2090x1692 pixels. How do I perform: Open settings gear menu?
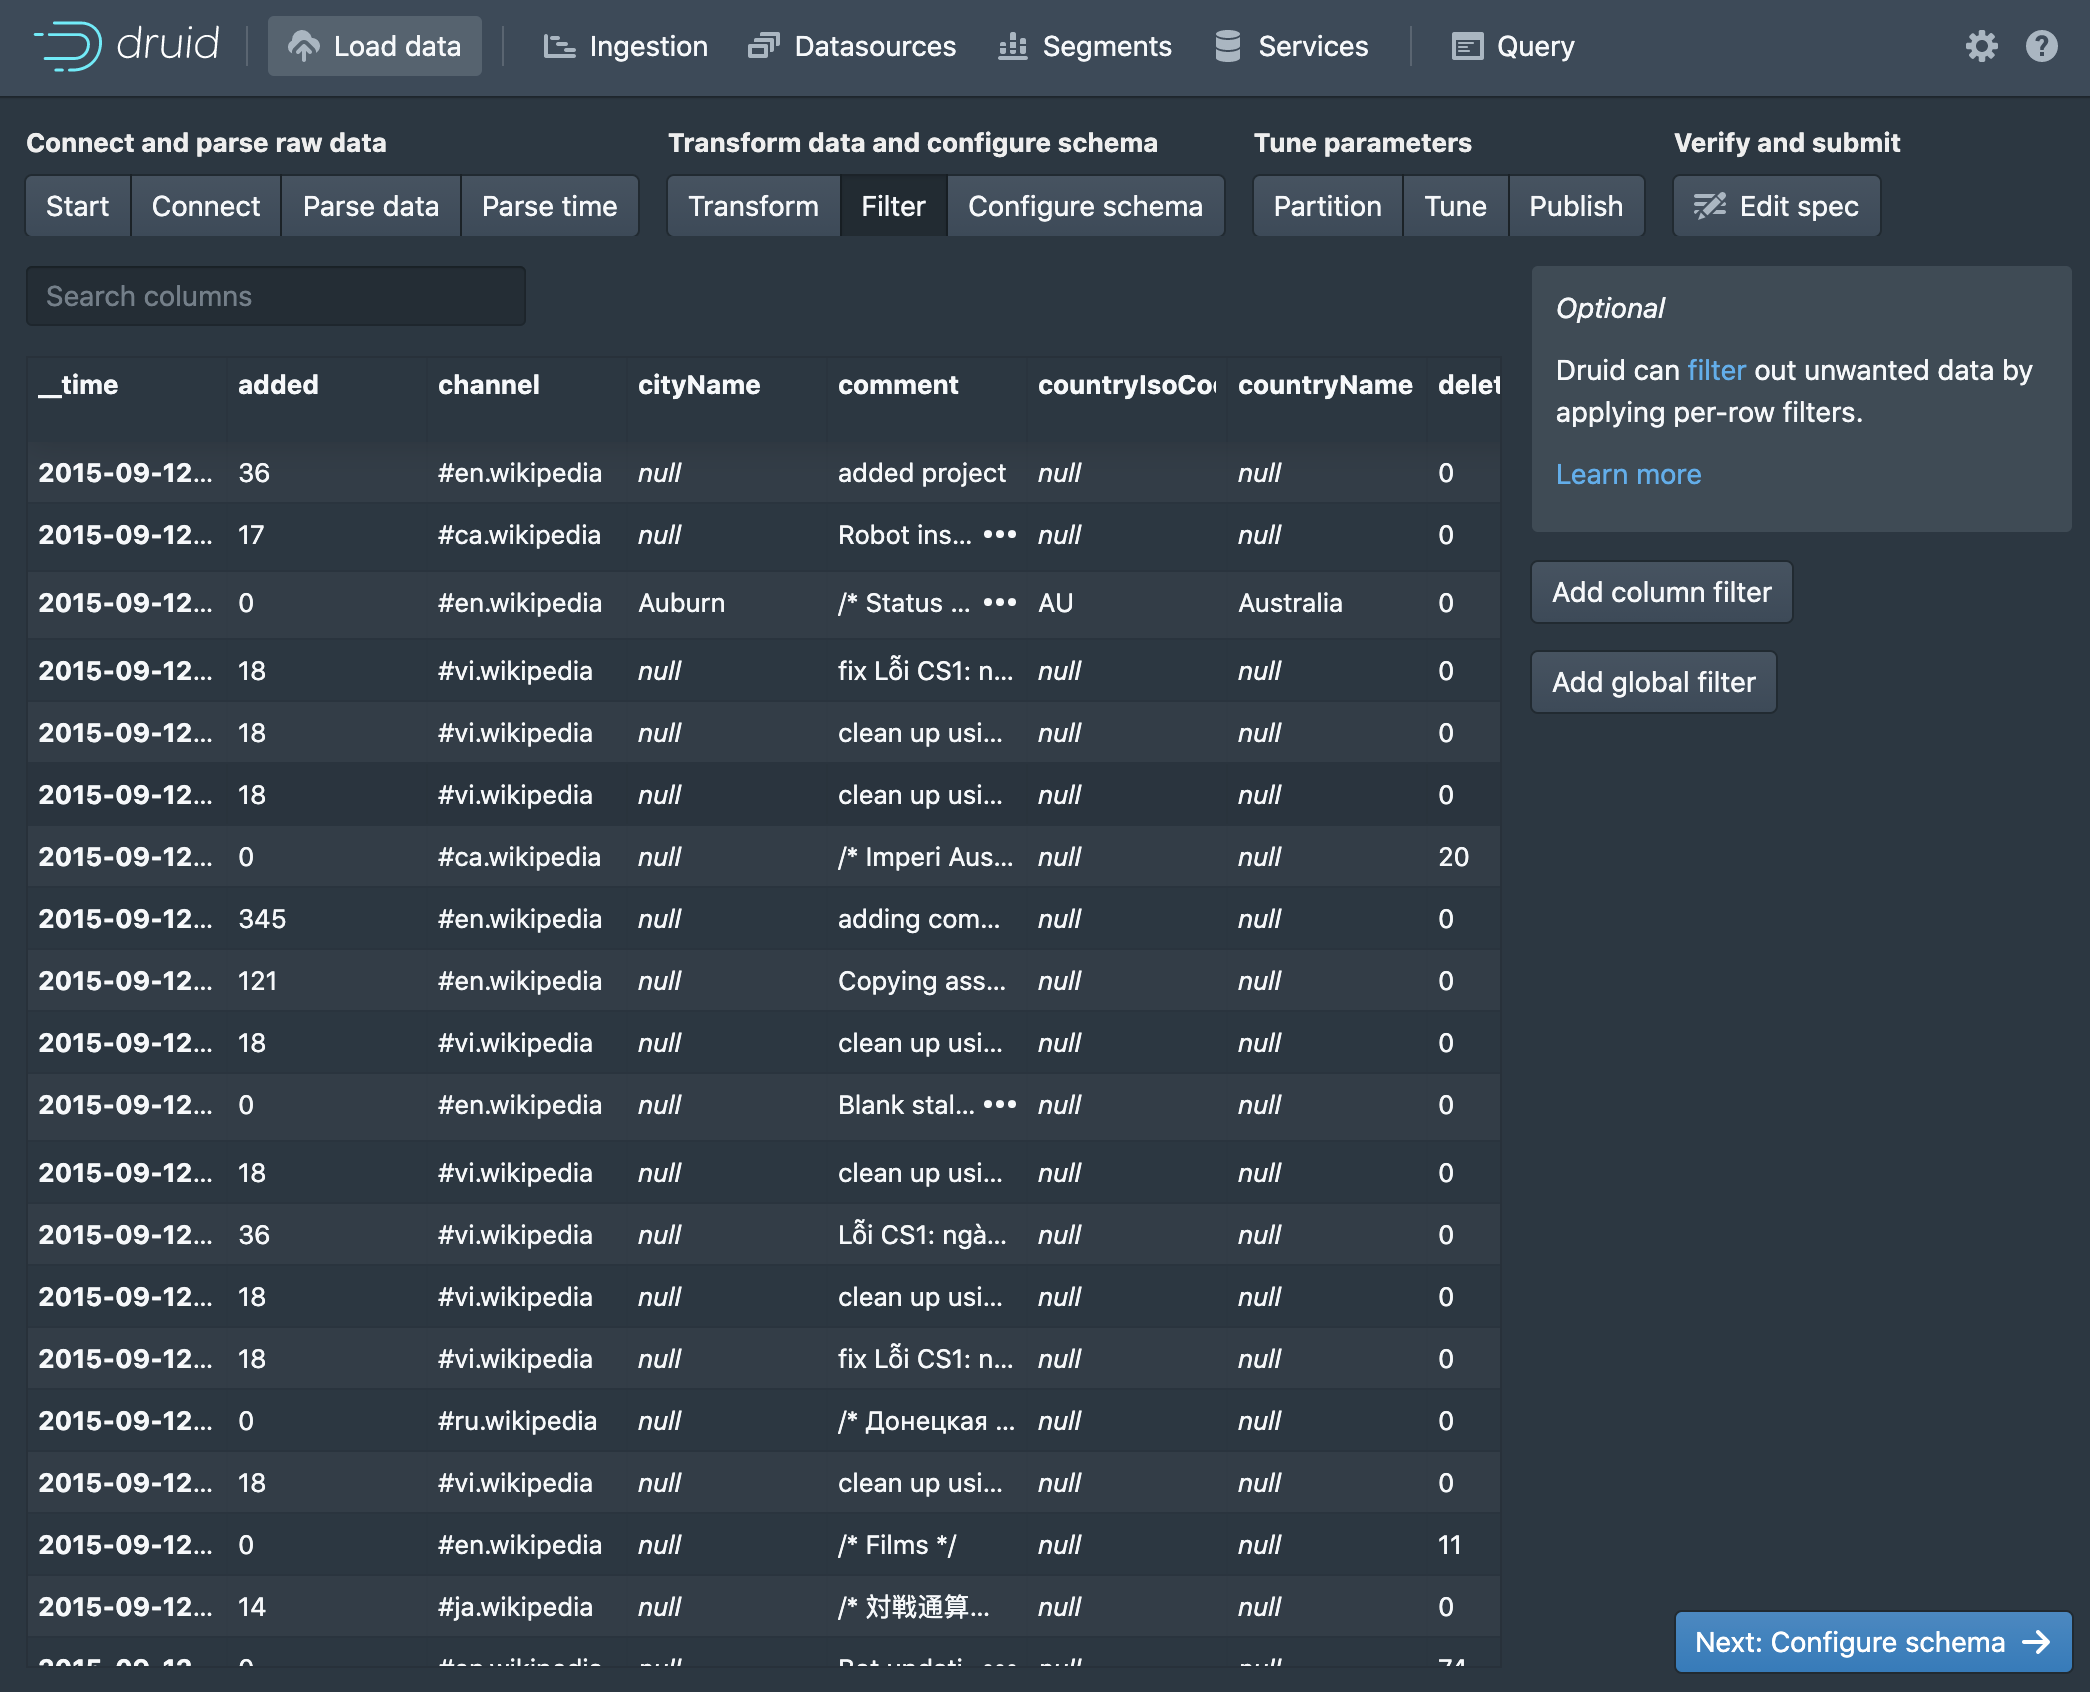tap(1981, 46)
